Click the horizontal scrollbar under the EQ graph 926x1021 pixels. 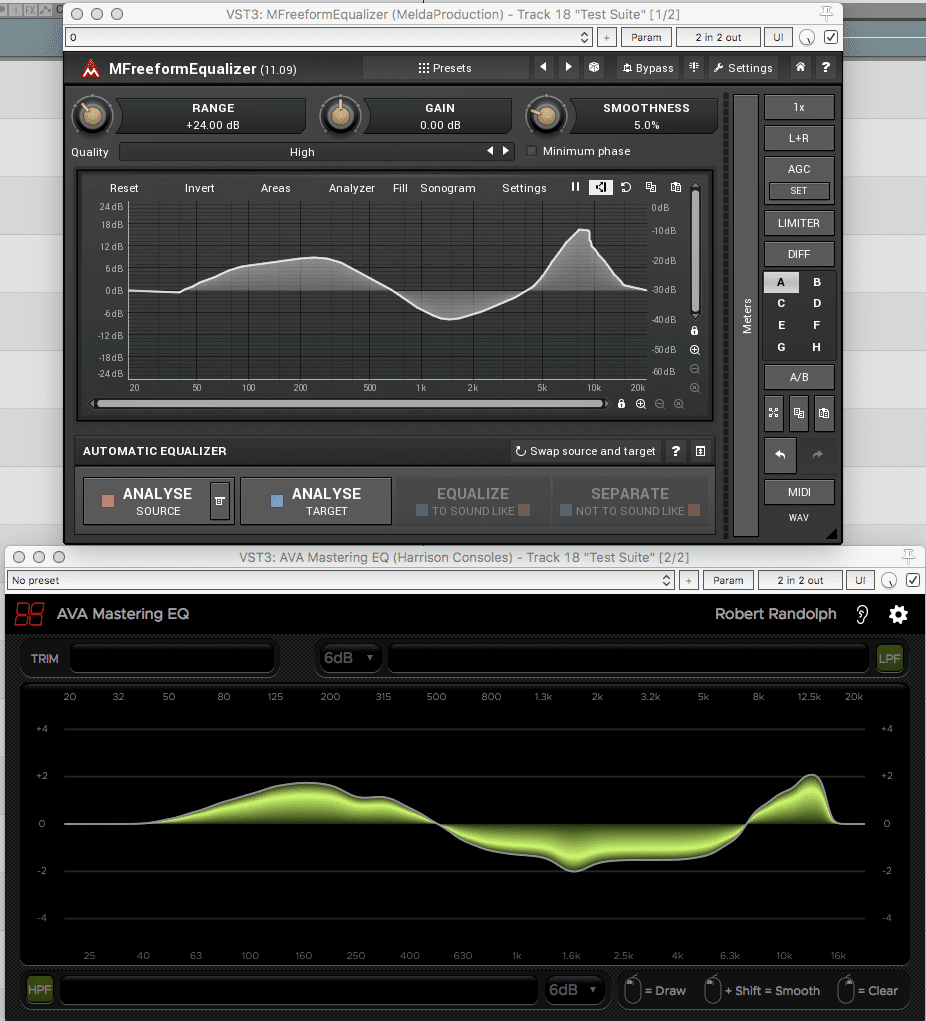pyautogui.click(x=348, y=404)
